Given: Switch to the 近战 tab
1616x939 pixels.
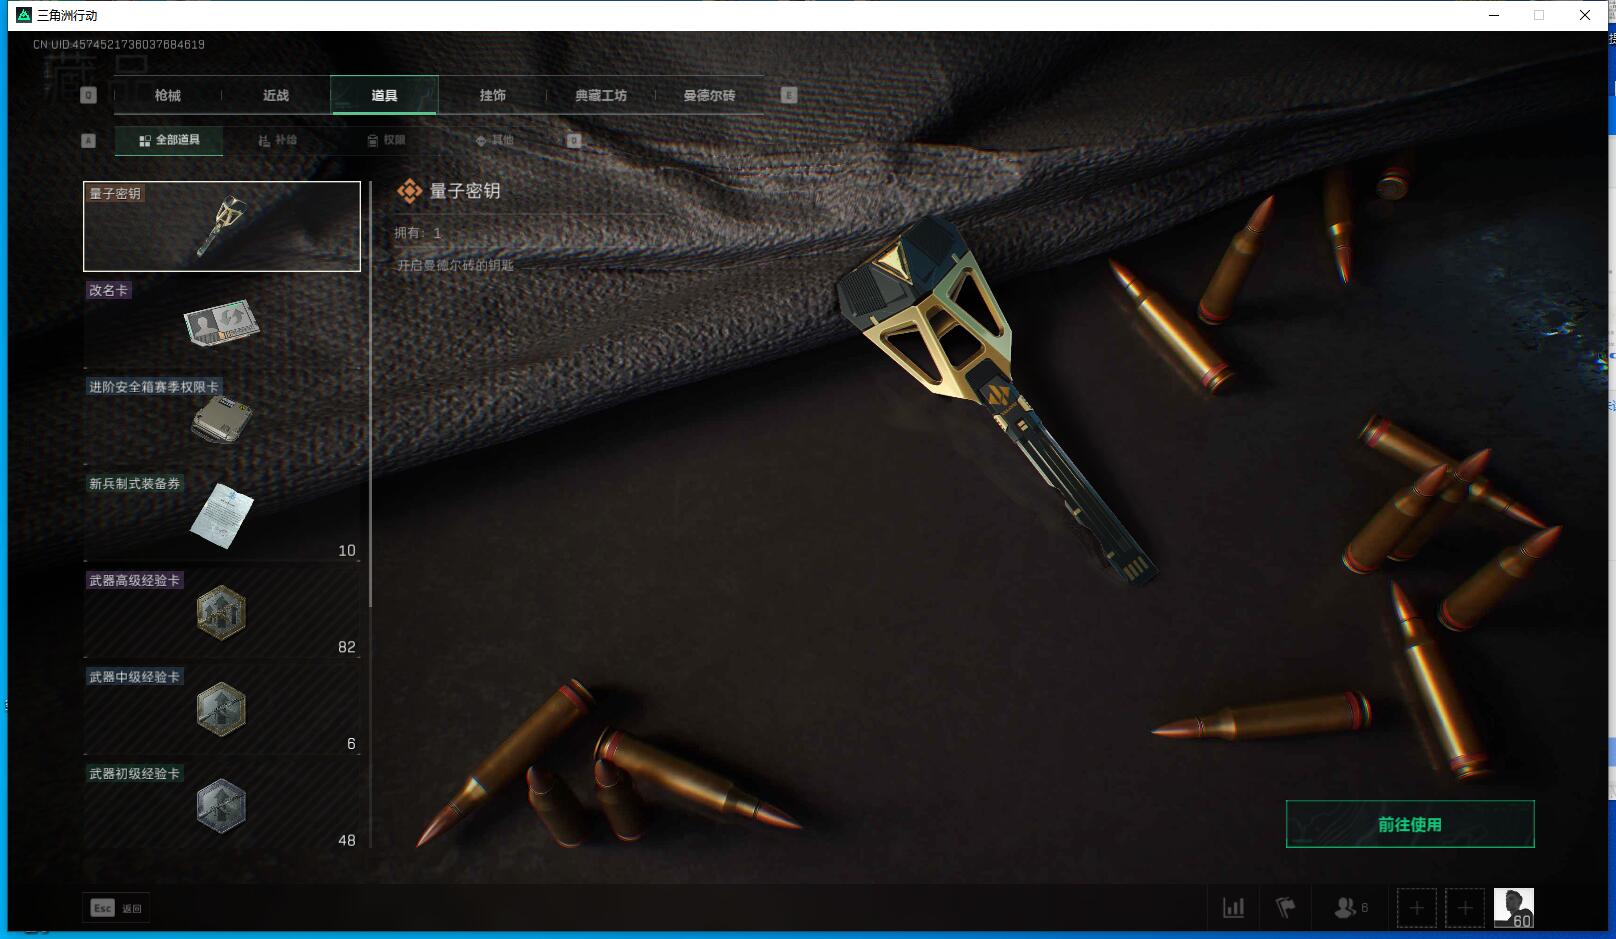Looking at the screenshot, I should tap(276, 95).
